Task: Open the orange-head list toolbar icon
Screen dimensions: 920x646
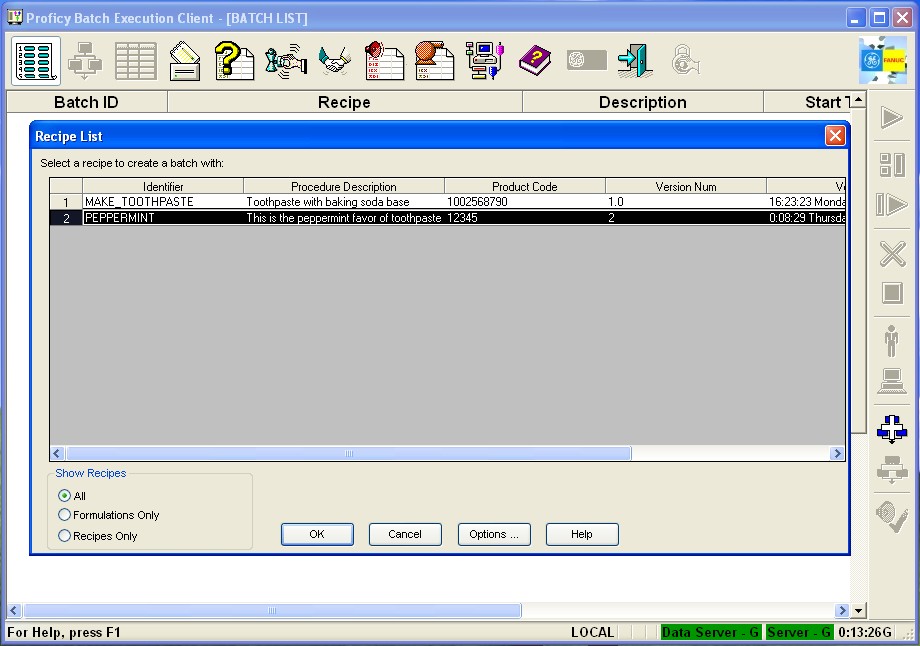Action: pos(434,61)
